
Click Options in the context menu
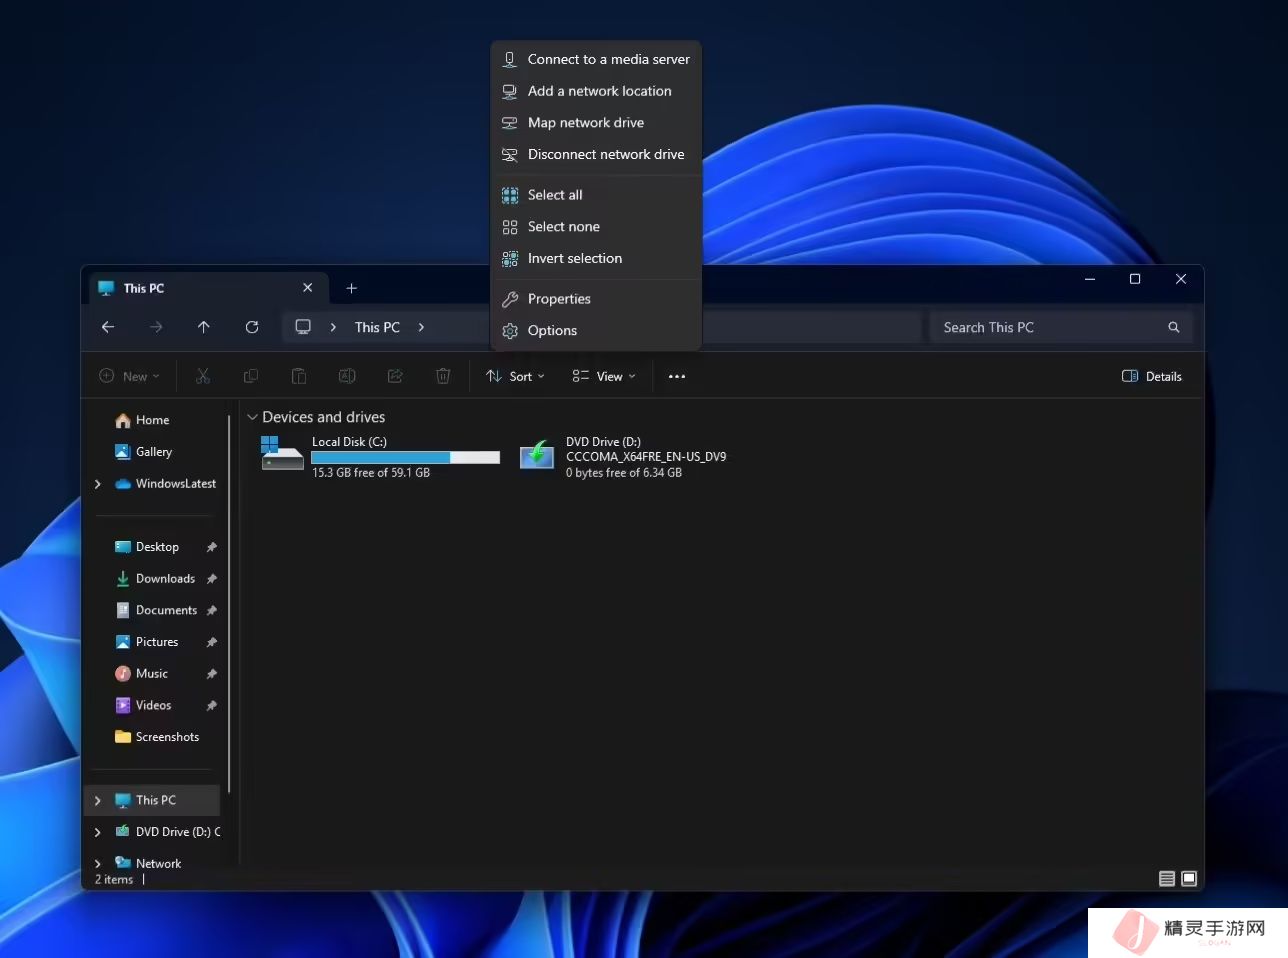click(x=552, y=331)
